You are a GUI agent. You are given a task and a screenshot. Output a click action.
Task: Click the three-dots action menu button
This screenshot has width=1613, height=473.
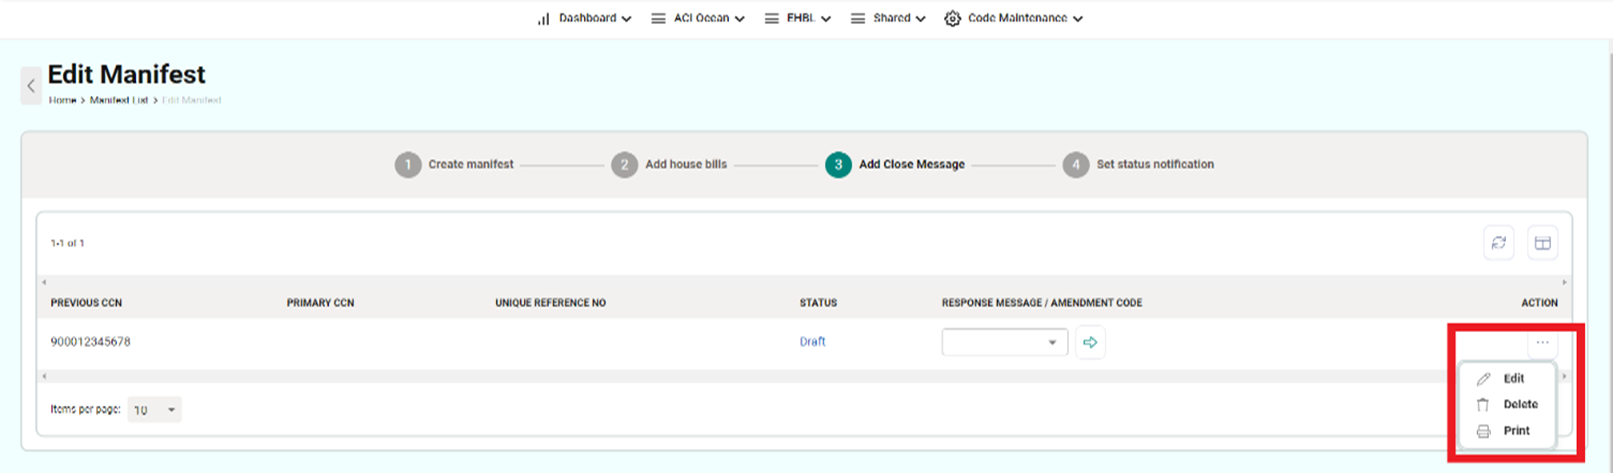point(1542,343)
